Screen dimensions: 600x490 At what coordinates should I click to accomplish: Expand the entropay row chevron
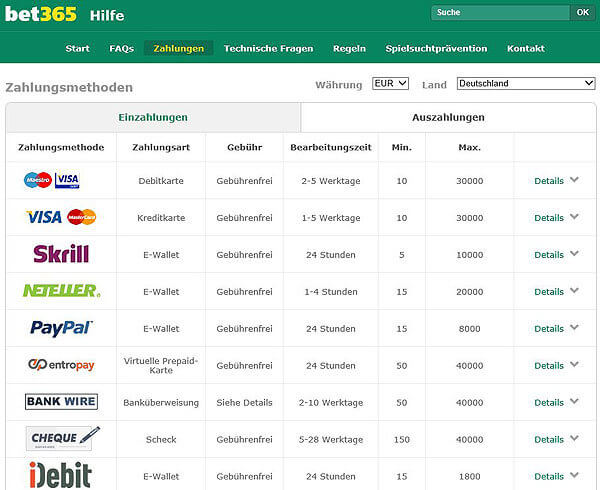(574, 365)
